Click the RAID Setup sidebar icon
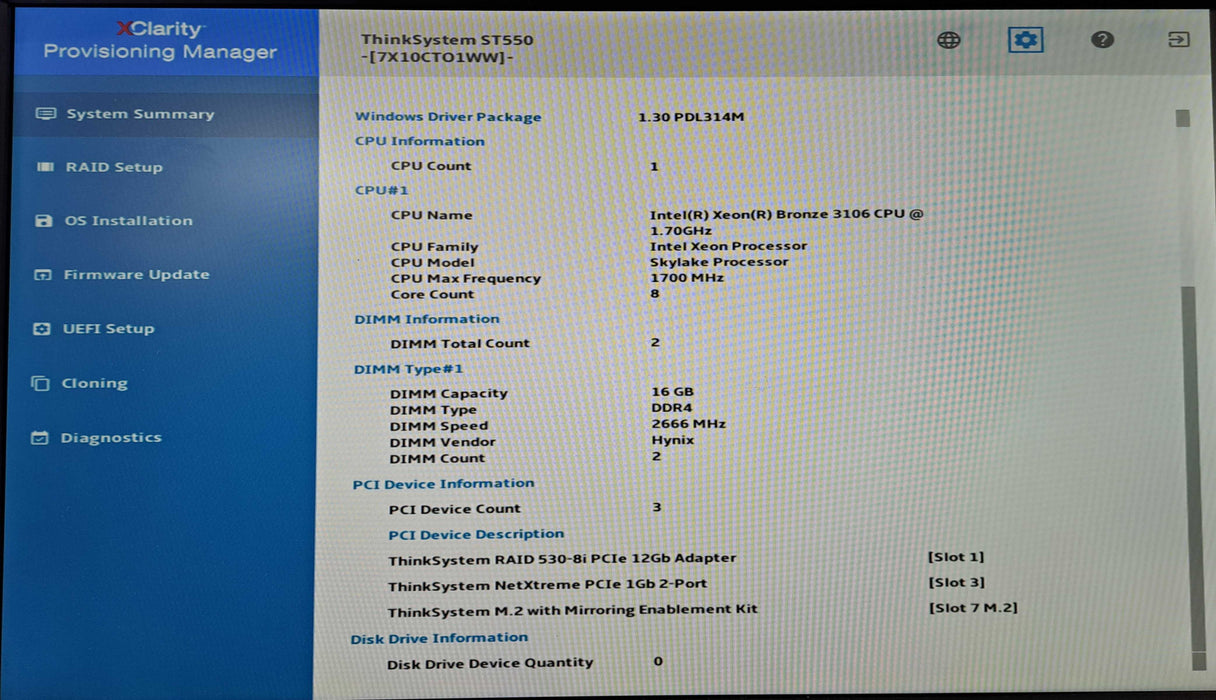This screenshot has width=1216, height=700. coord(45,167)
